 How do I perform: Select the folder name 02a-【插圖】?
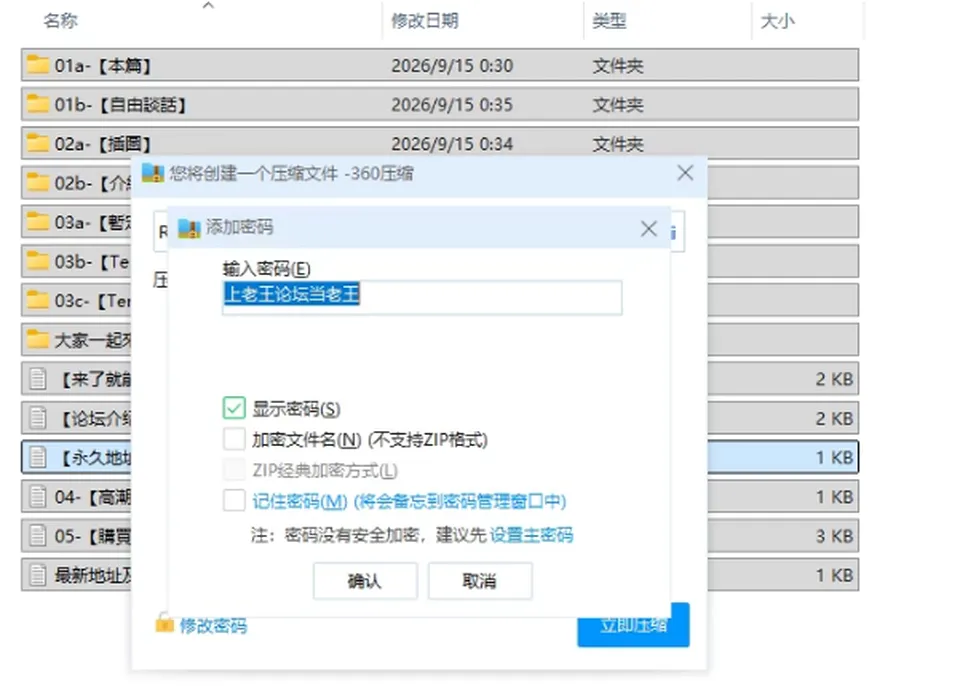102,144
